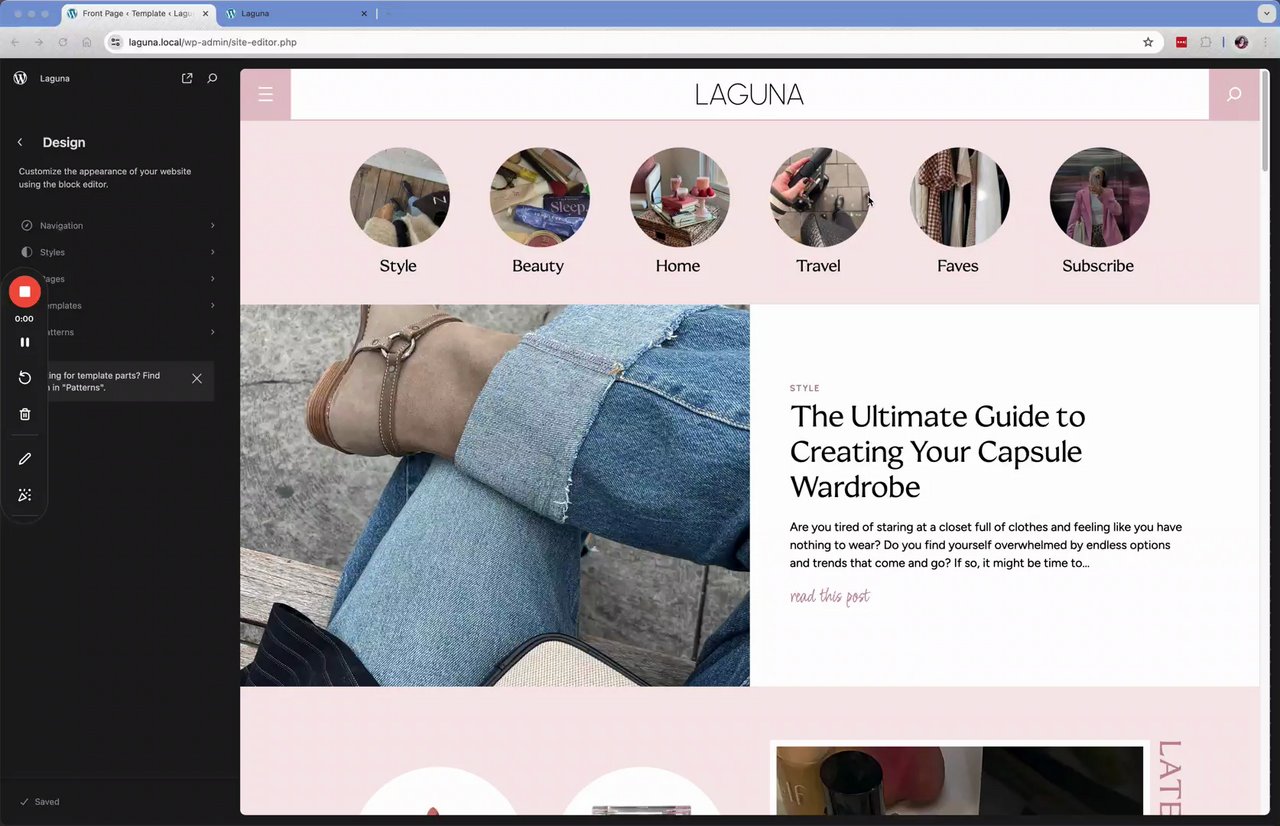Open View site external link icon

point(187,78)
